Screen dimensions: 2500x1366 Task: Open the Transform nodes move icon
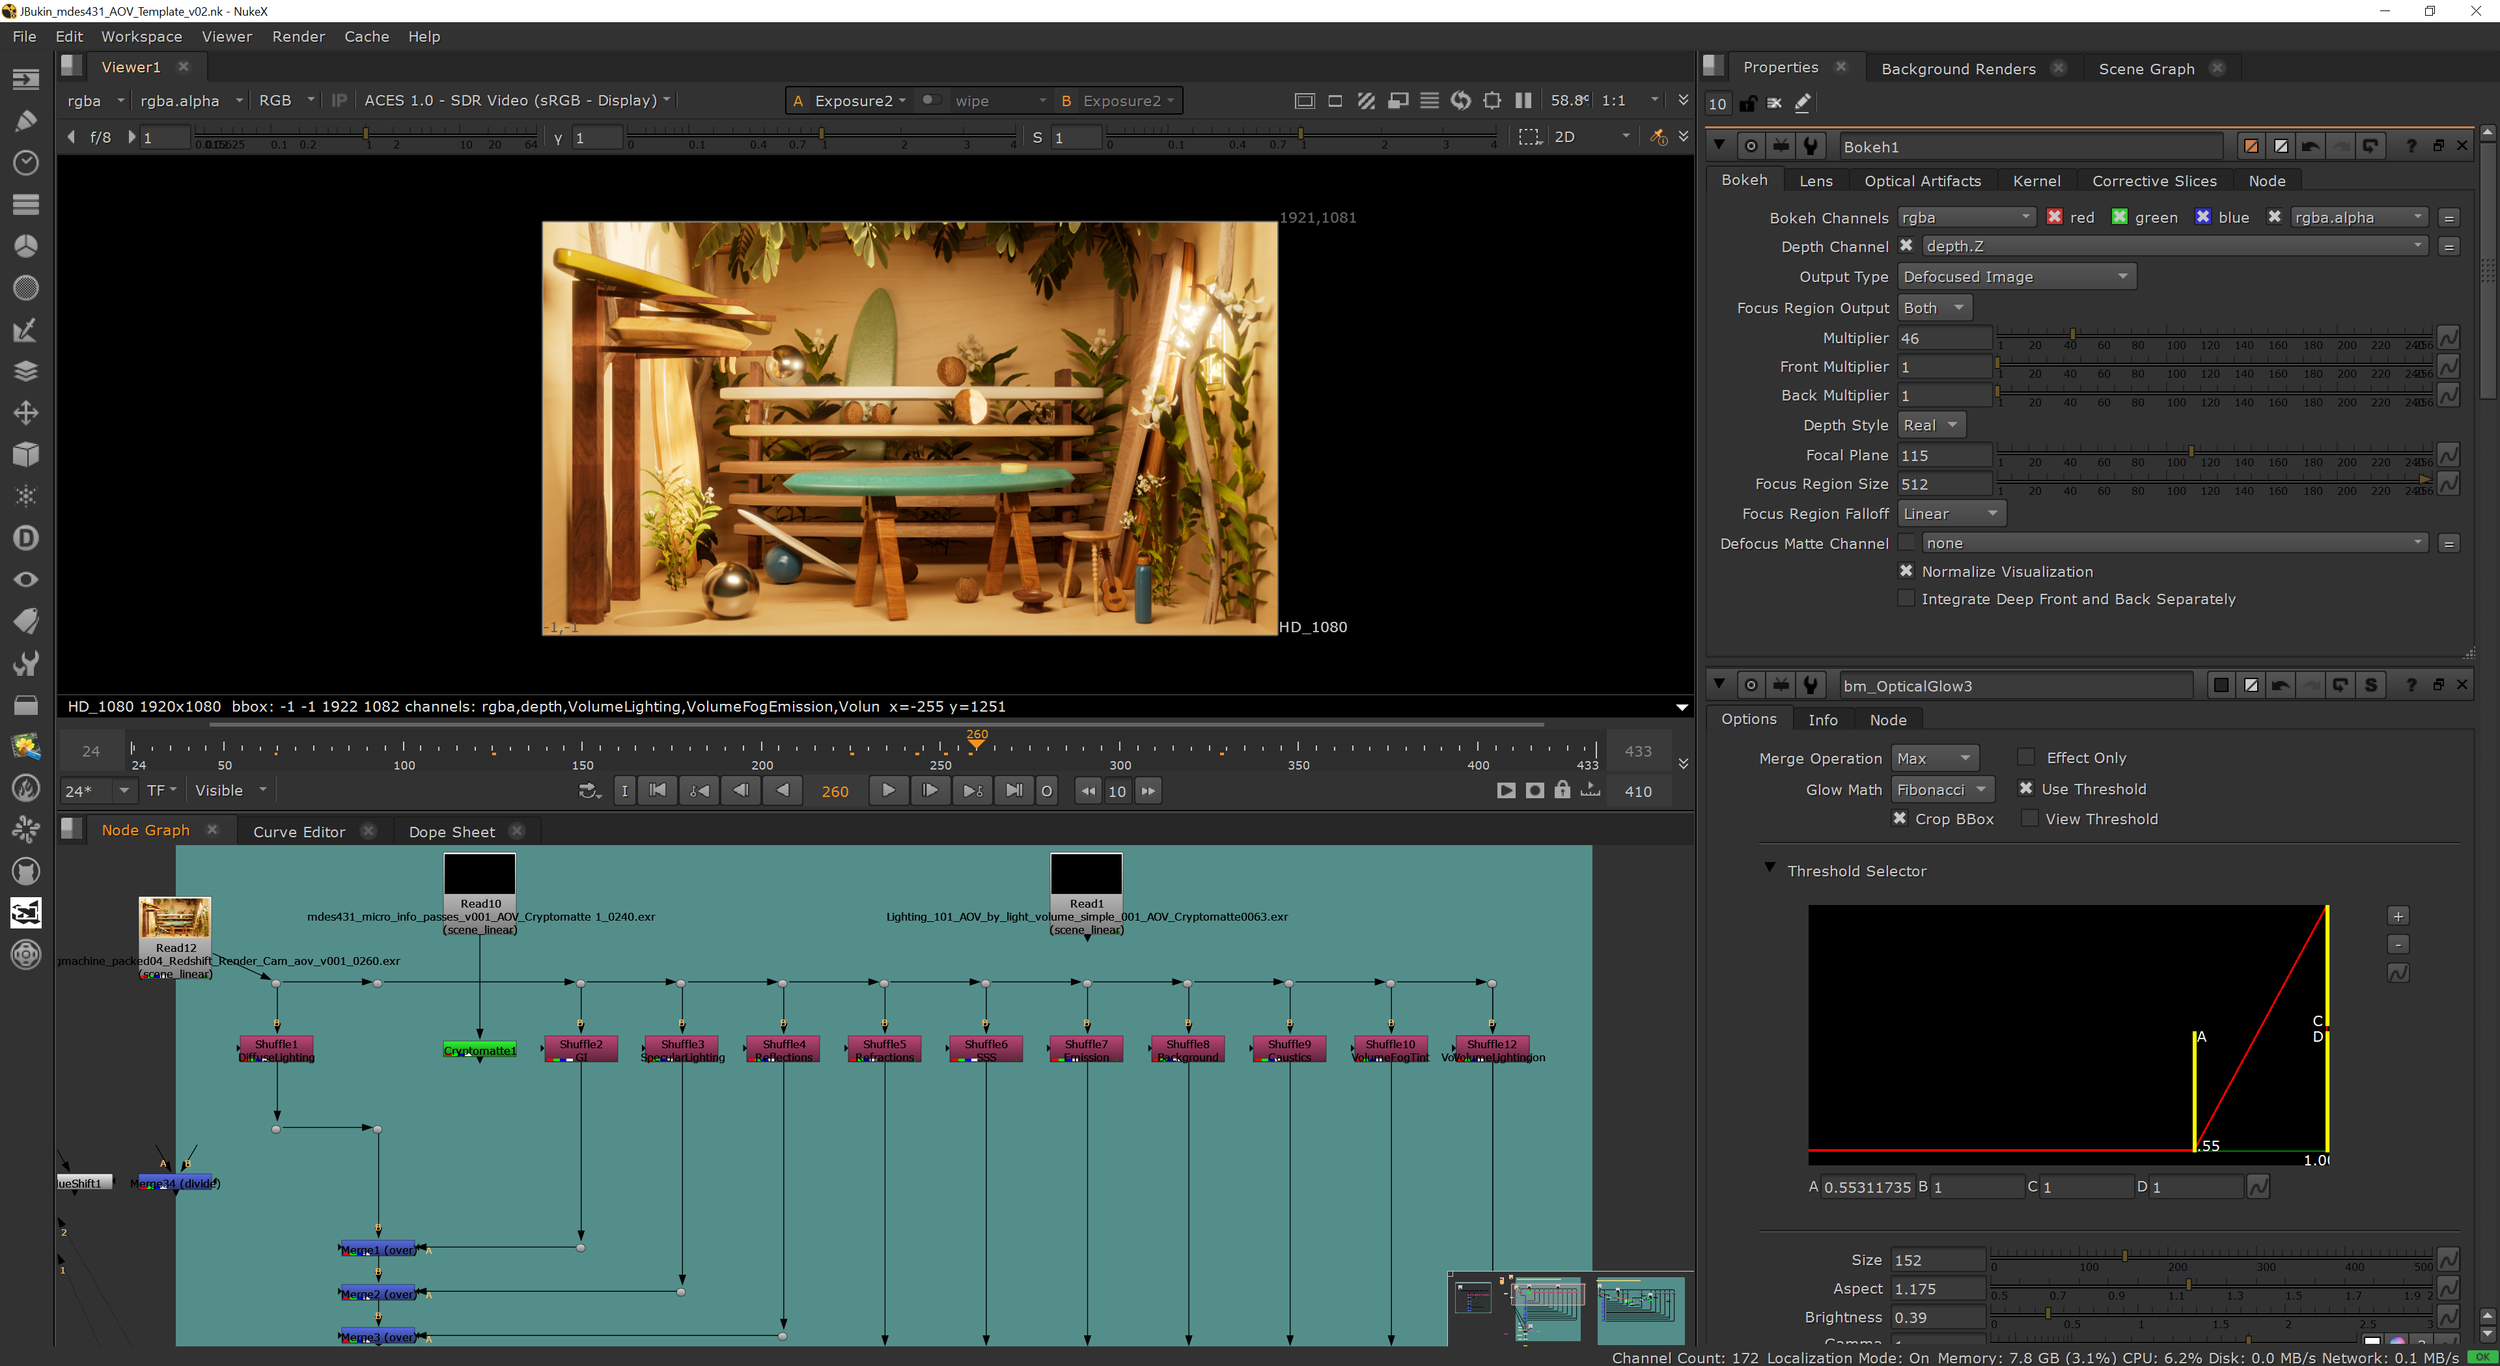(26, 413)
